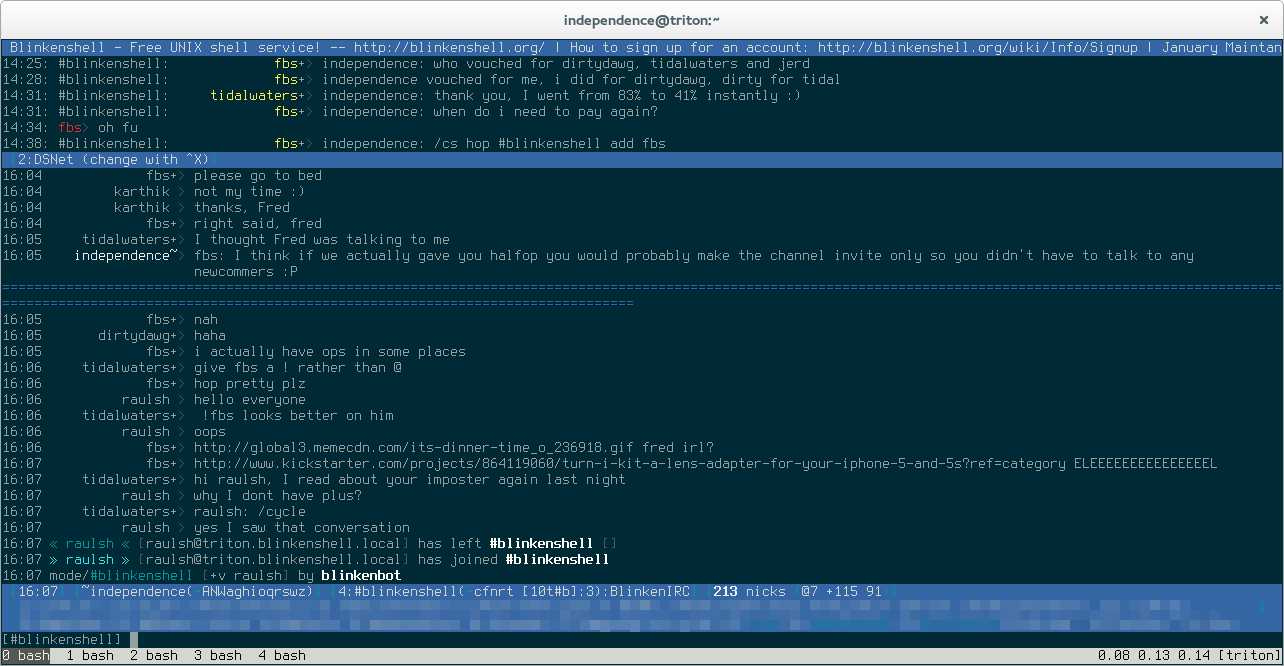Click the load average numbers at bottom right
Screen dimensions: 1284x666
pos(1153,656)
